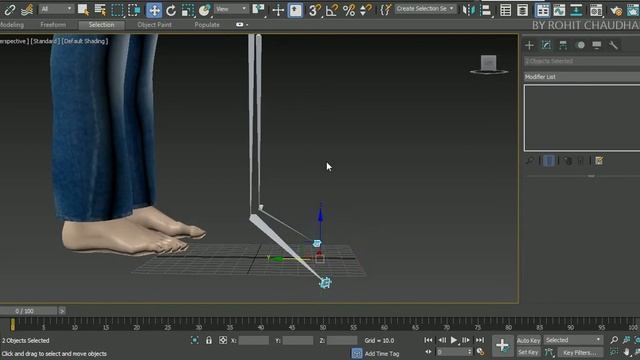Open the Select by Name list
This screenshot has height=360, width=640.
(100, 10)
